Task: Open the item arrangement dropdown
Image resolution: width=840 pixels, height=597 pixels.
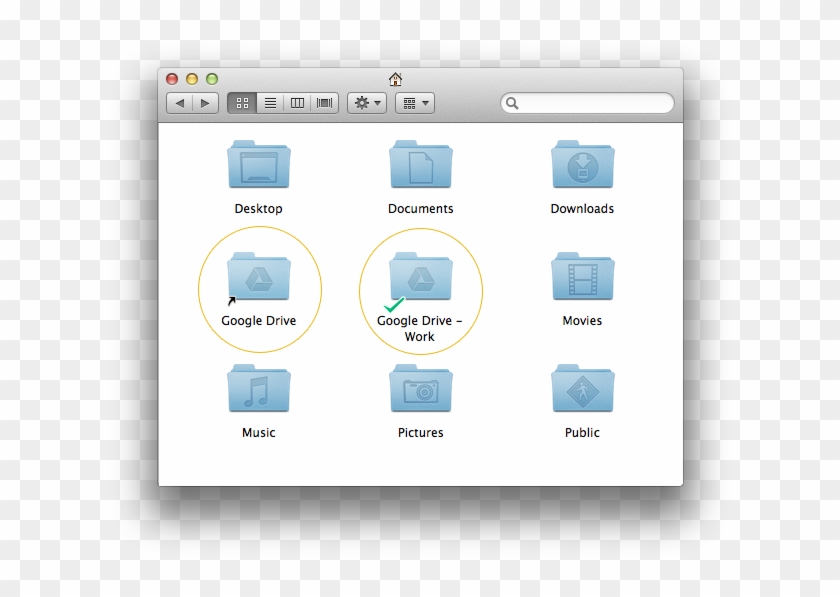Action: coord(415,103)
